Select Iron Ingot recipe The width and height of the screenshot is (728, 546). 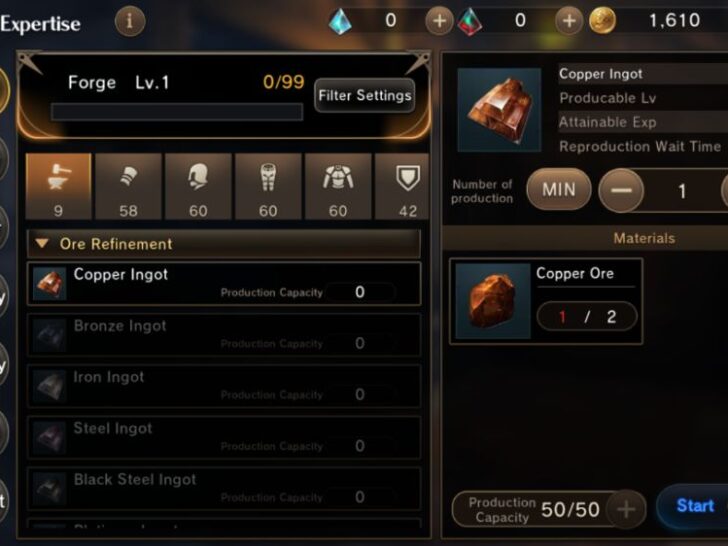click(x=224, y=386)
